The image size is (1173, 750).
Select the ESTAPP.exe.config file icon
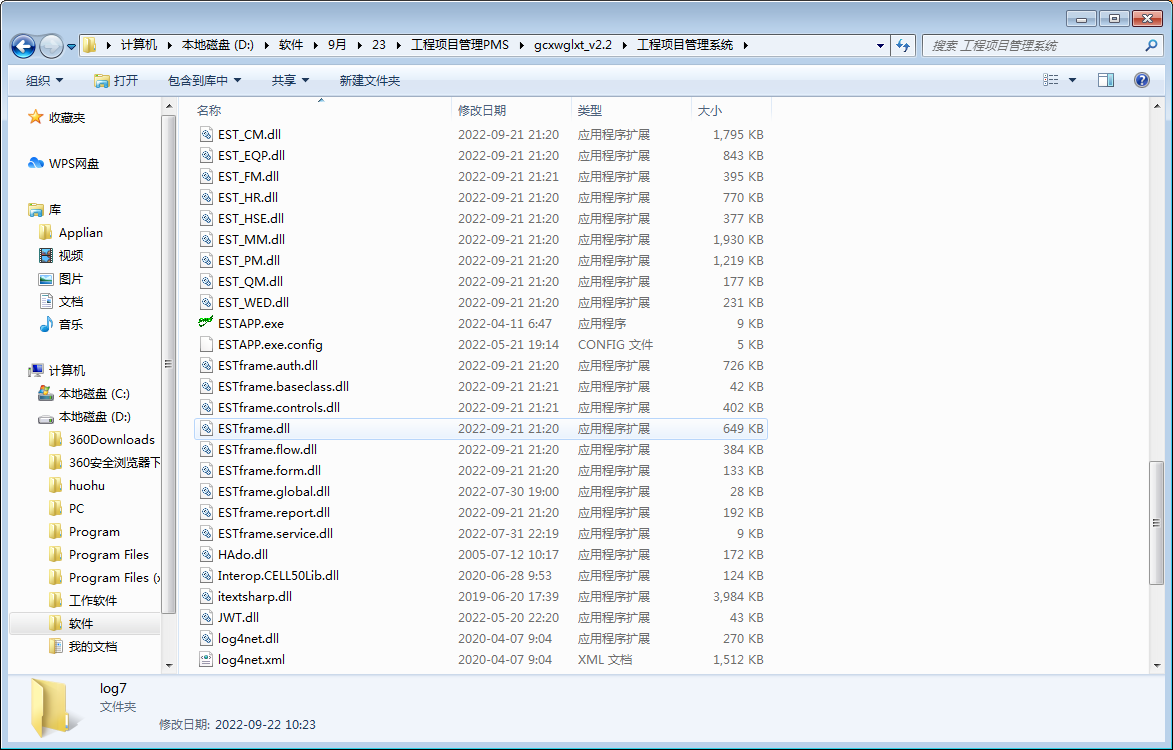click(x=206, y=345)
